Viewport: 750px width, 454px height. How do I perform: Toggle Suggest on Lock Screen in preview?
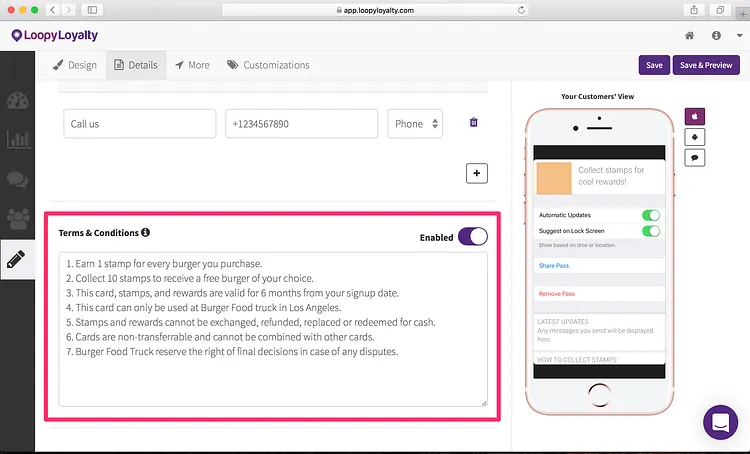[651, 231]
